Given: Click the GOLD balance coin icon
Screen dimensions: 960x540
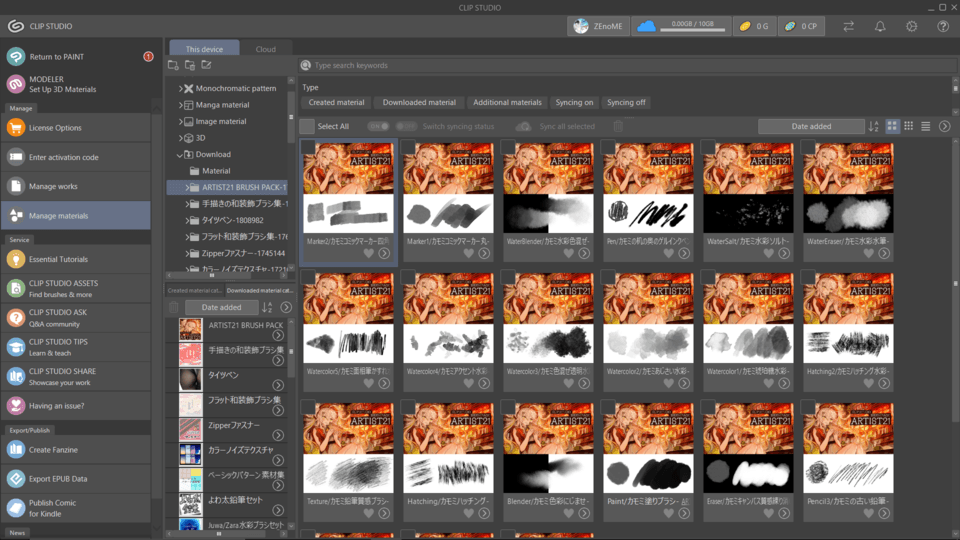Looking at the screenshot, I should [x=745, y=26].
